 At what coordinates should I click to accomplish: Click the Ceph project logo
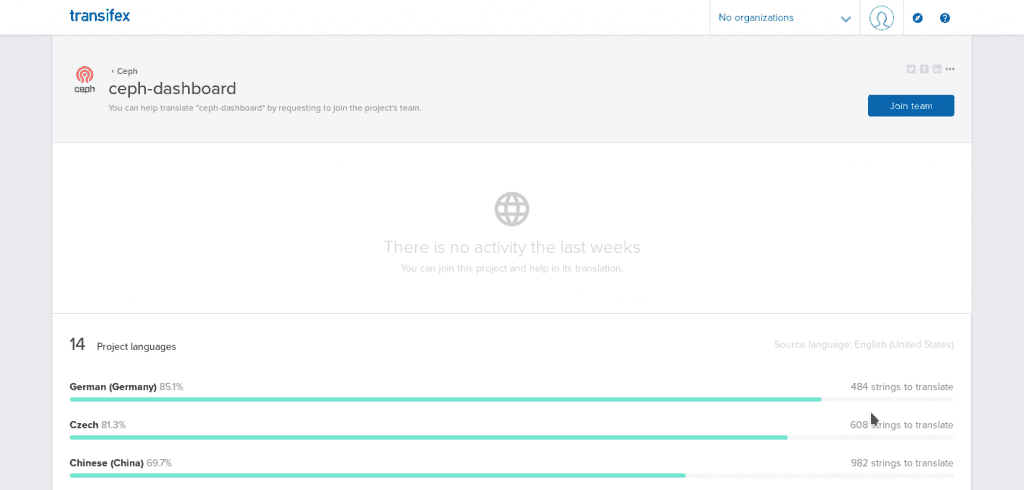(85, 79)
